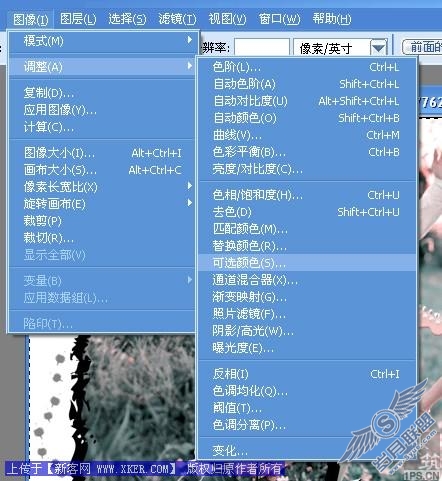This screenshot has width=442, height=481.
Task: Open the 图像(I) menu
Action: 31,19
